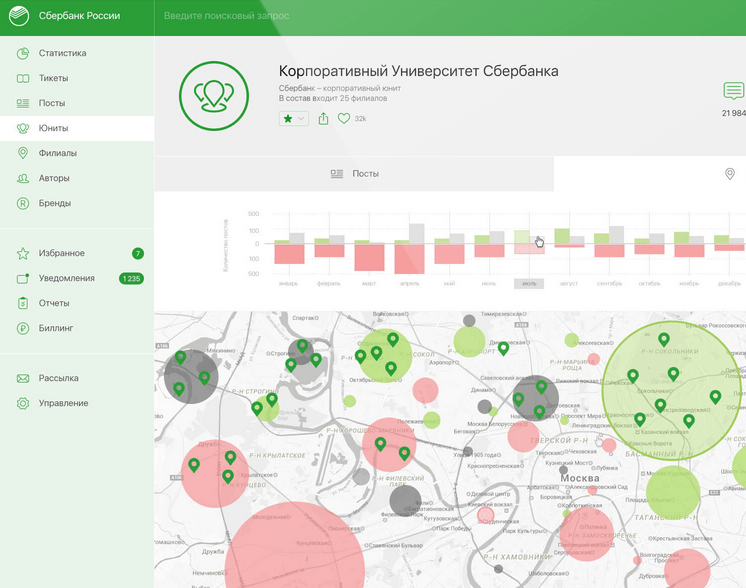Click the Уведомления badge showing 1235
Screen dimensions: 746x588
[x=131, y=279]
